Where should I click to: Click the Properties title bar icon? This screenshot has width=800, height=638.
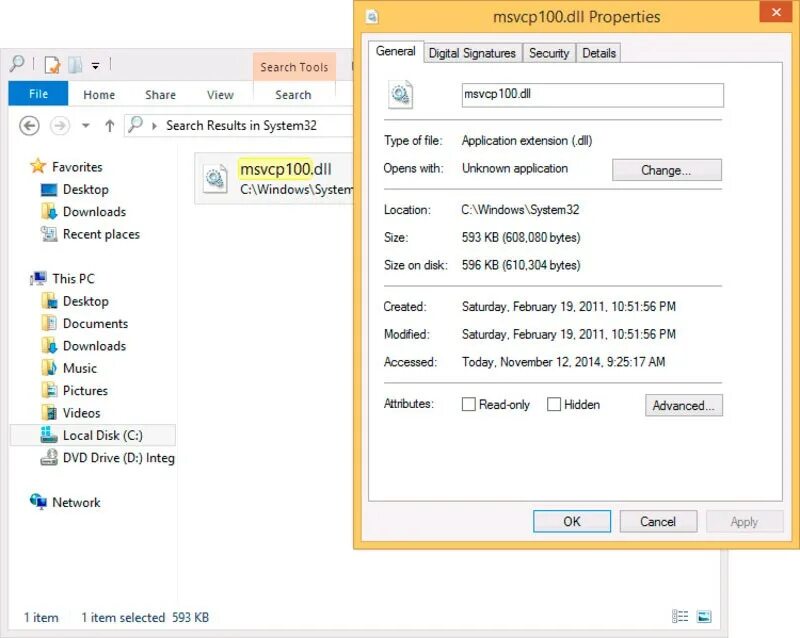[x=372, y=17]
